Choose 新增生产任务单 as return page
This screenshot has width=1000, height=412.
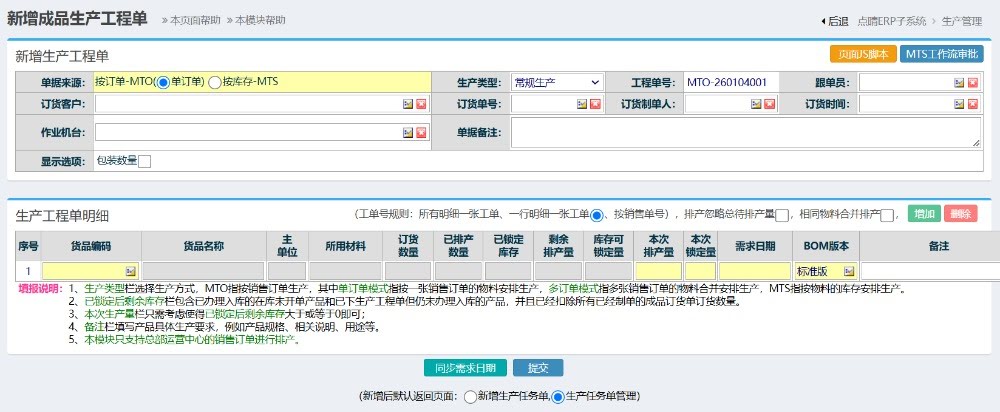point(470,396)
